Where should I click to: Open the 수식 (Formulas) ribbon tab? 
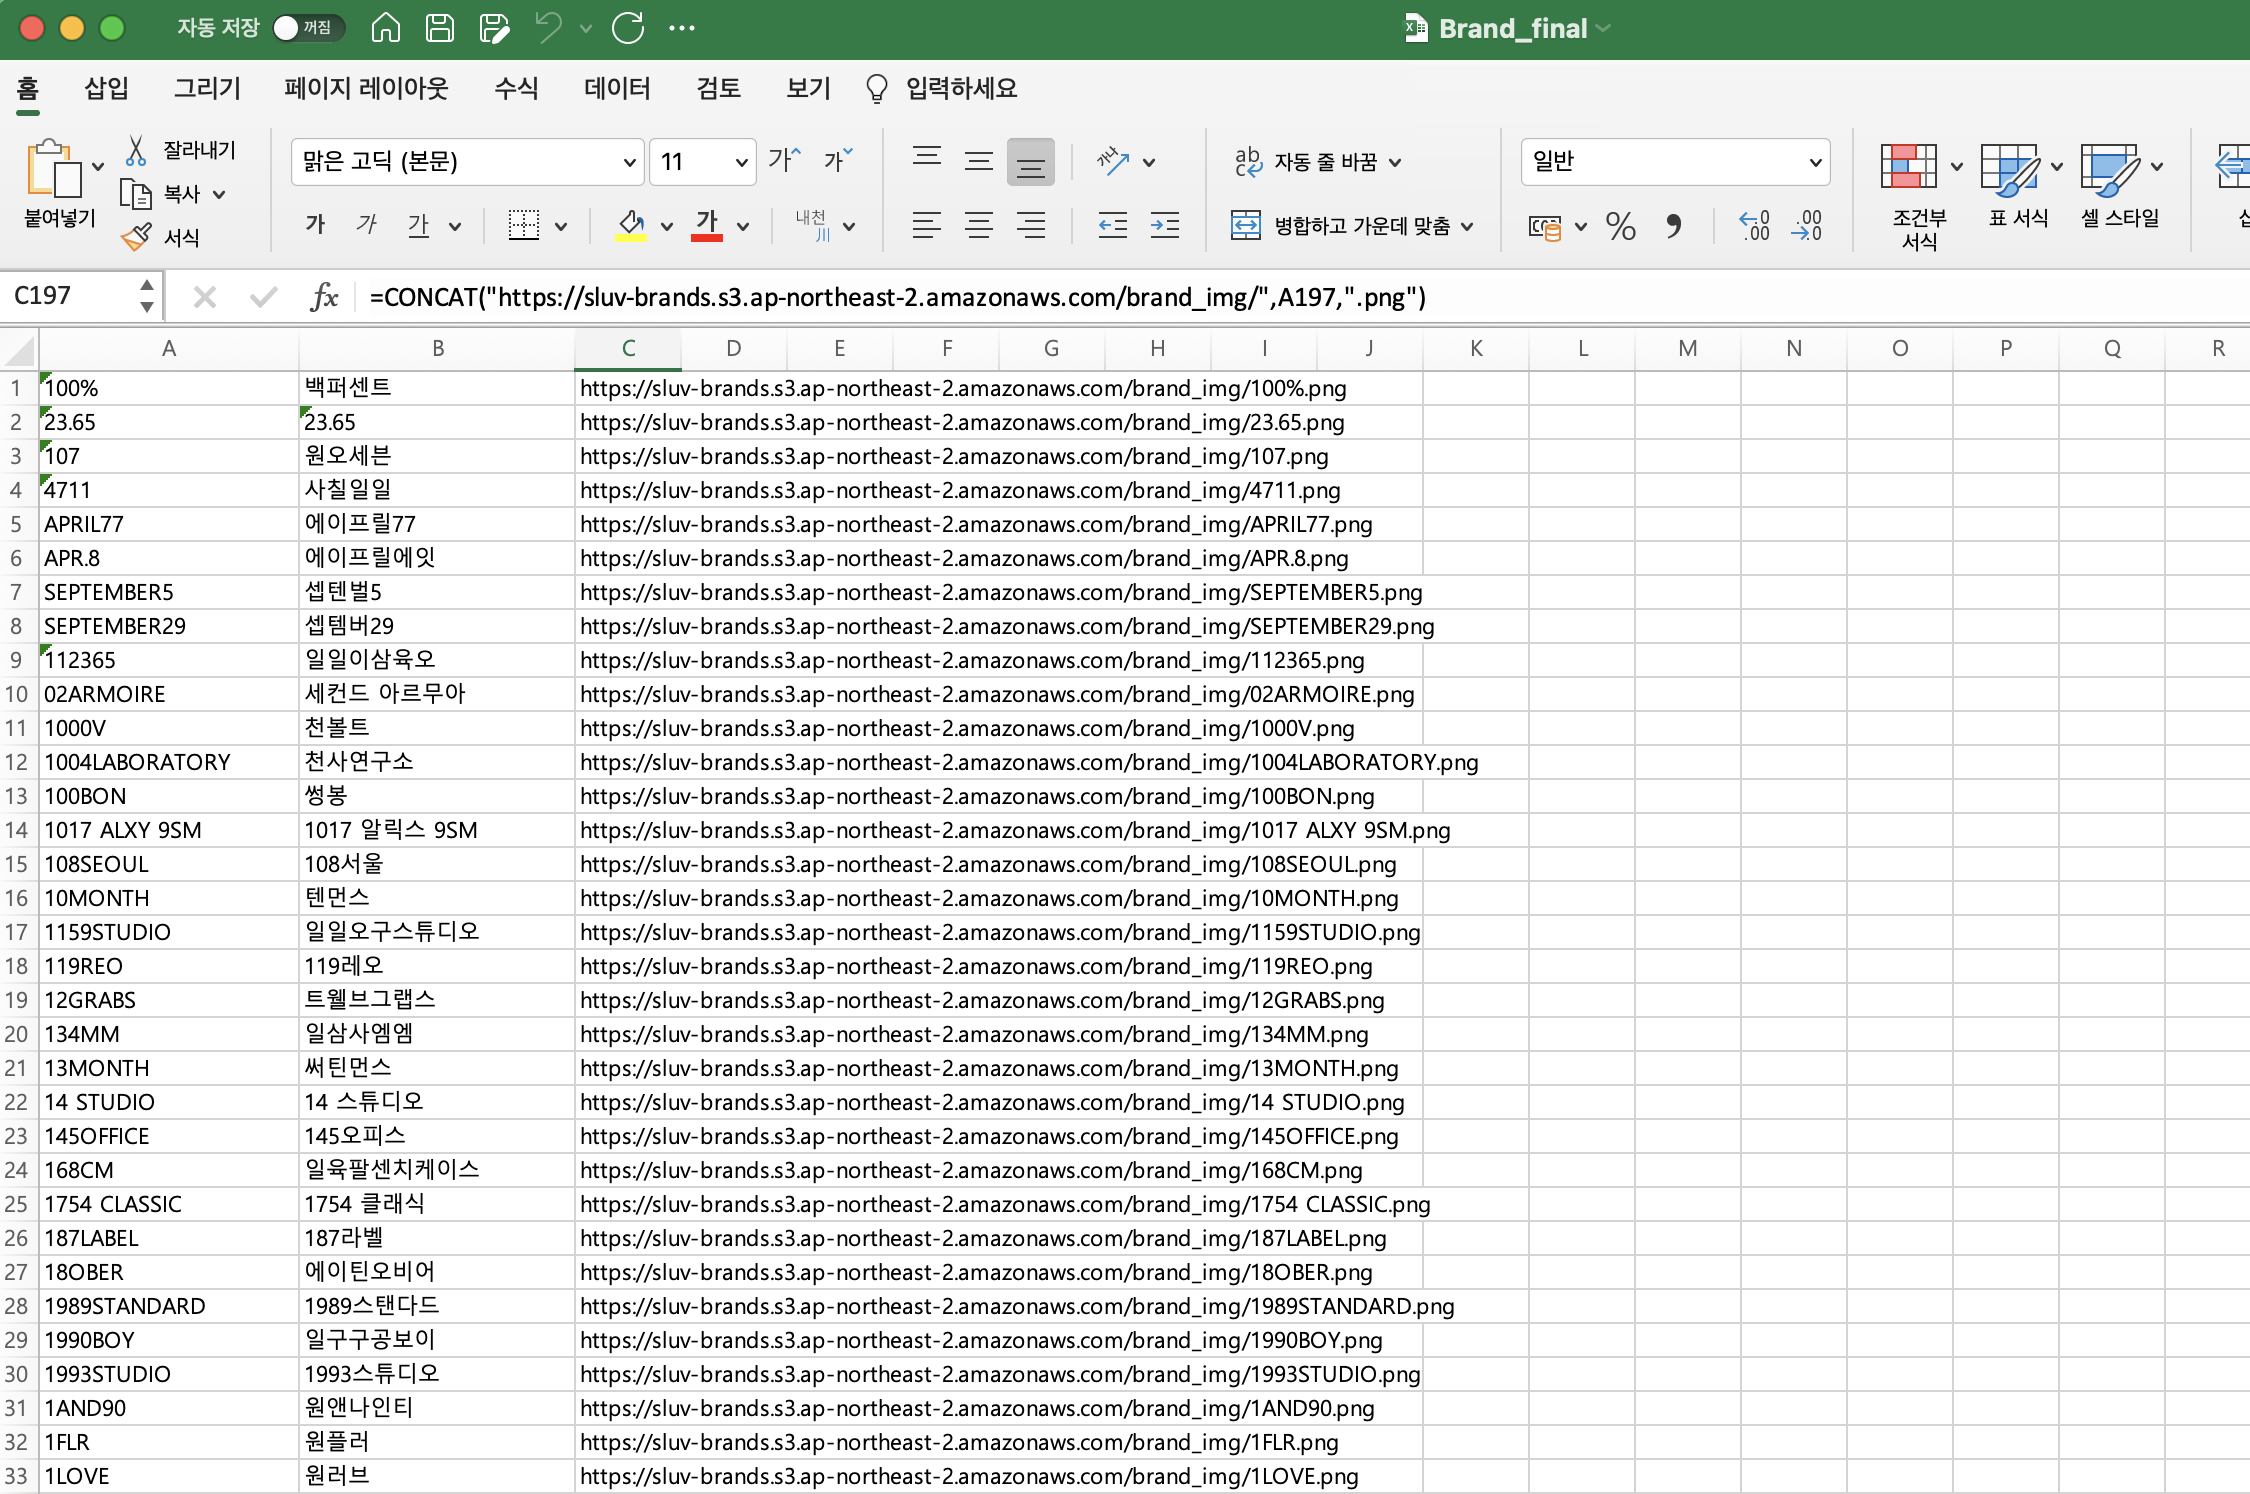pos(516,88)
